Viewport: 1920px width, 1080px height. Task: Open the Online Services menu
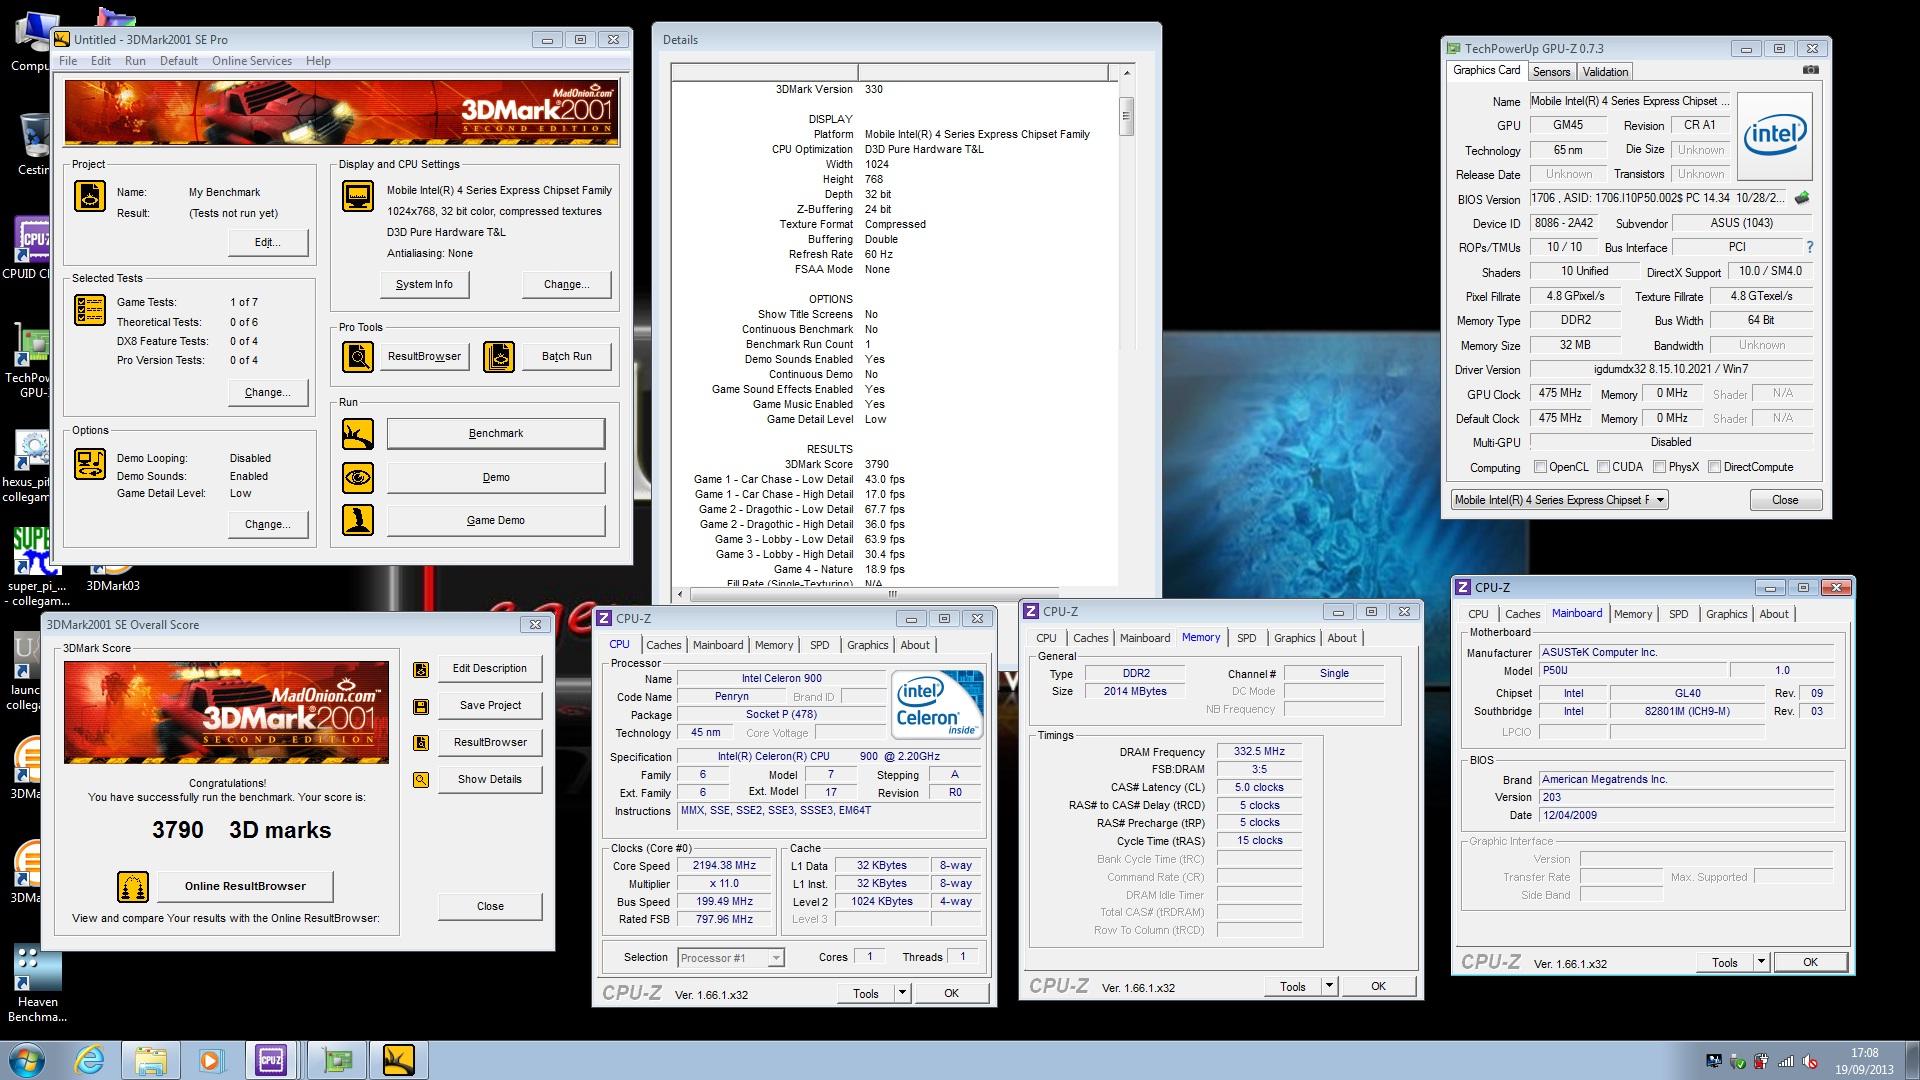point(252,61)
